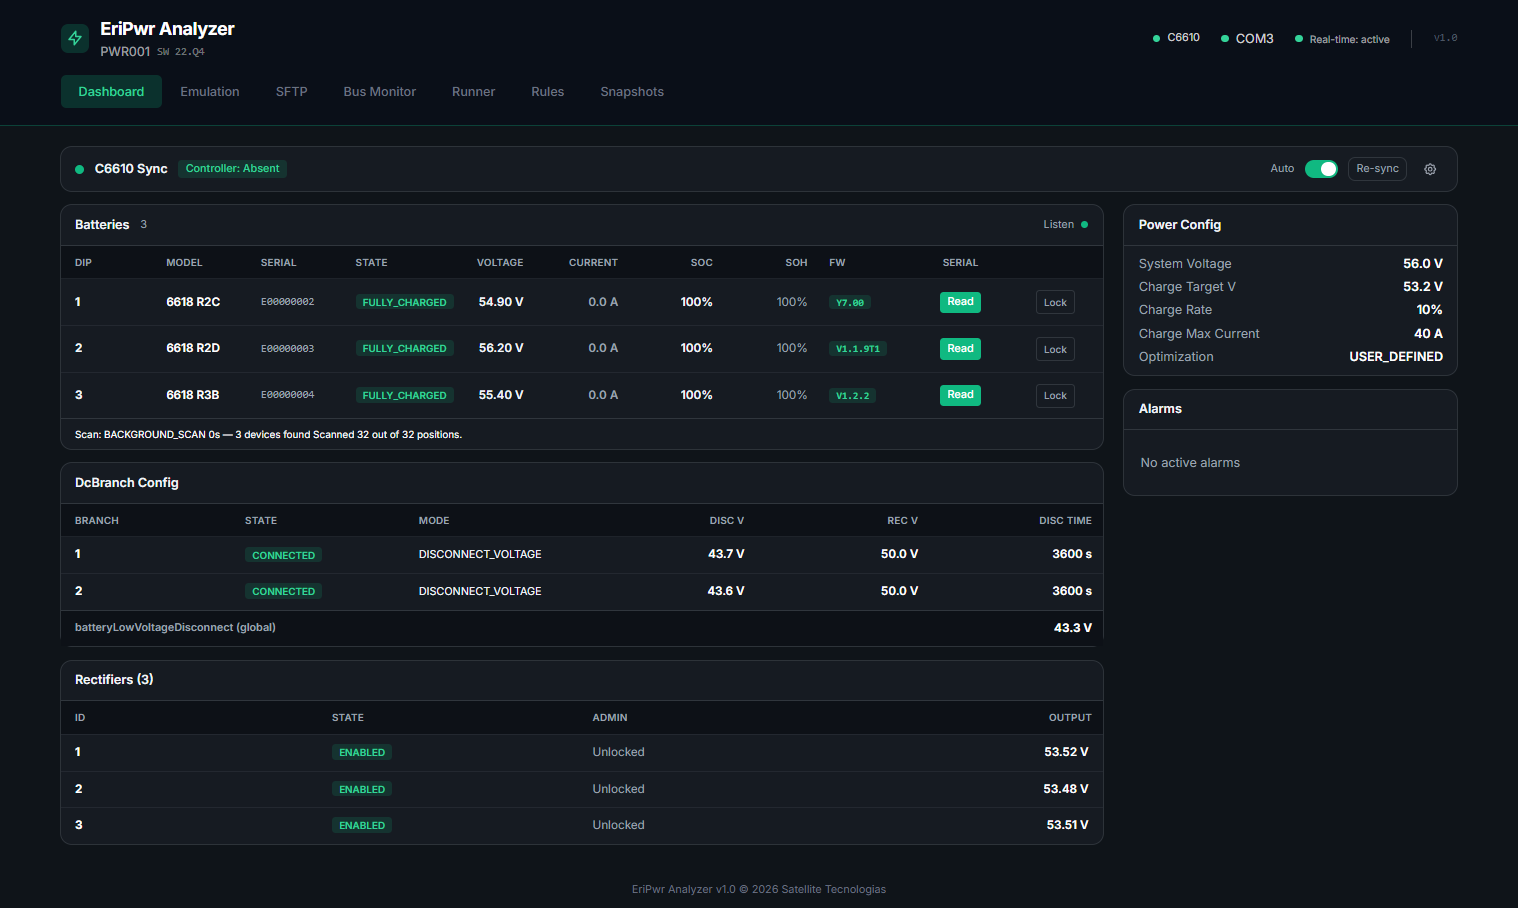
Task: Open sync settings via the gear icon
Action: 1430,169
